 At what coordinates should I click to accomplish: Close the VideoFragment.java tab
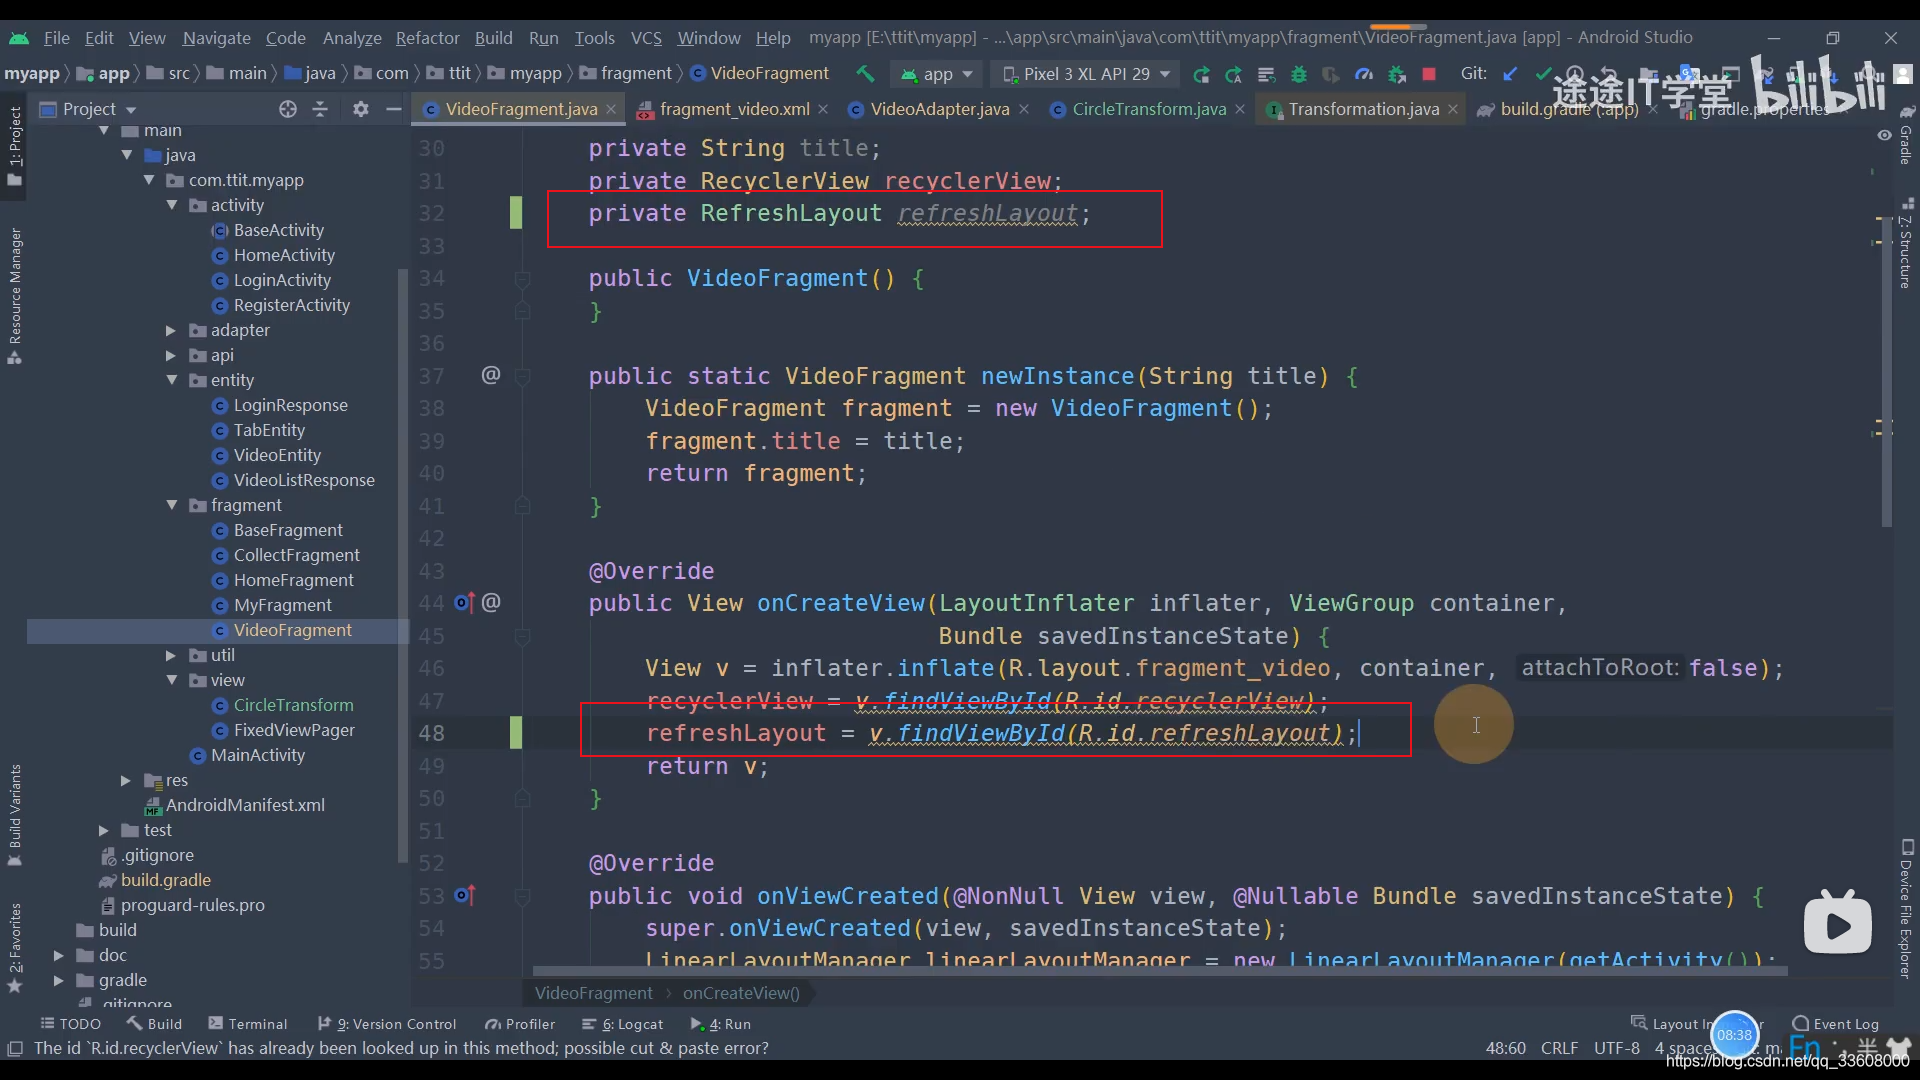point(611,109)
